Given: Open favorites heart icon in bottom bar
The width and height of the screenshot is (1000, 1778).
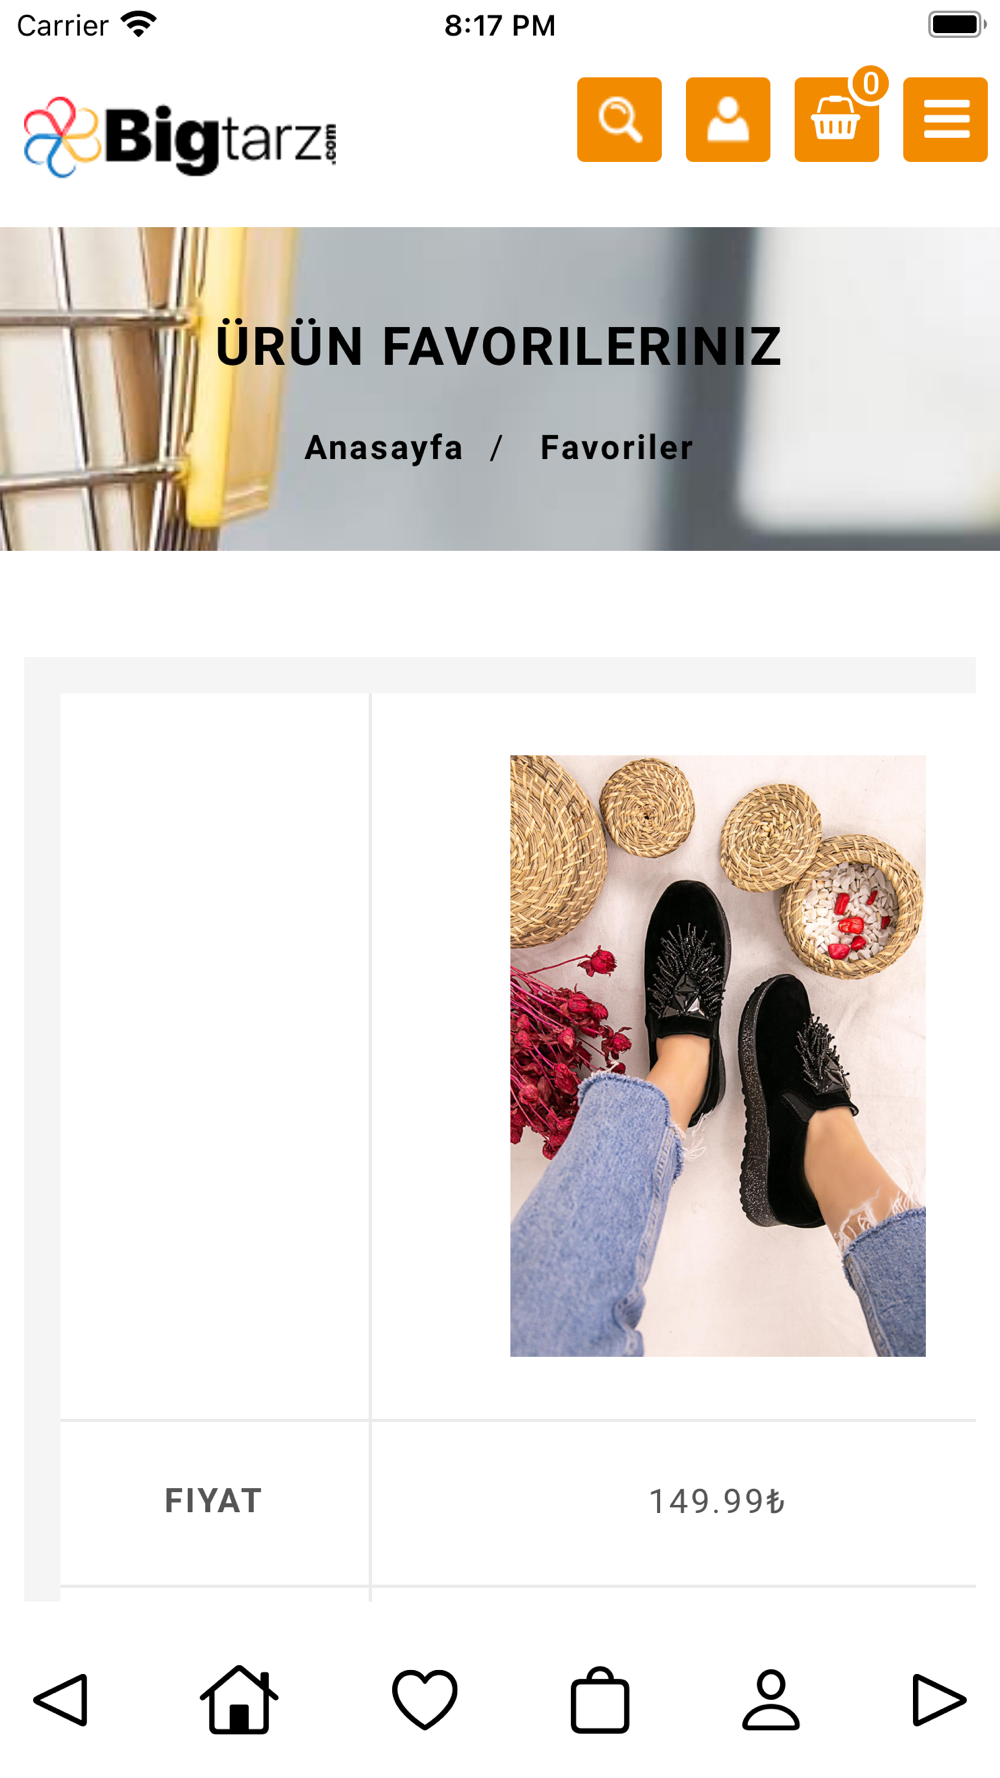Looking at the screenshot, I should [425, 1699].
